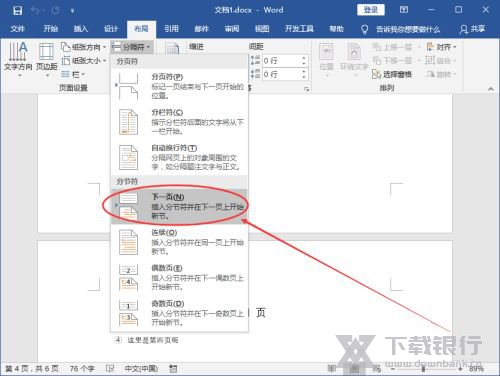Collapse the ribbon with caret arrow
This screenshot has height=376, width=500.
(490, 89)
